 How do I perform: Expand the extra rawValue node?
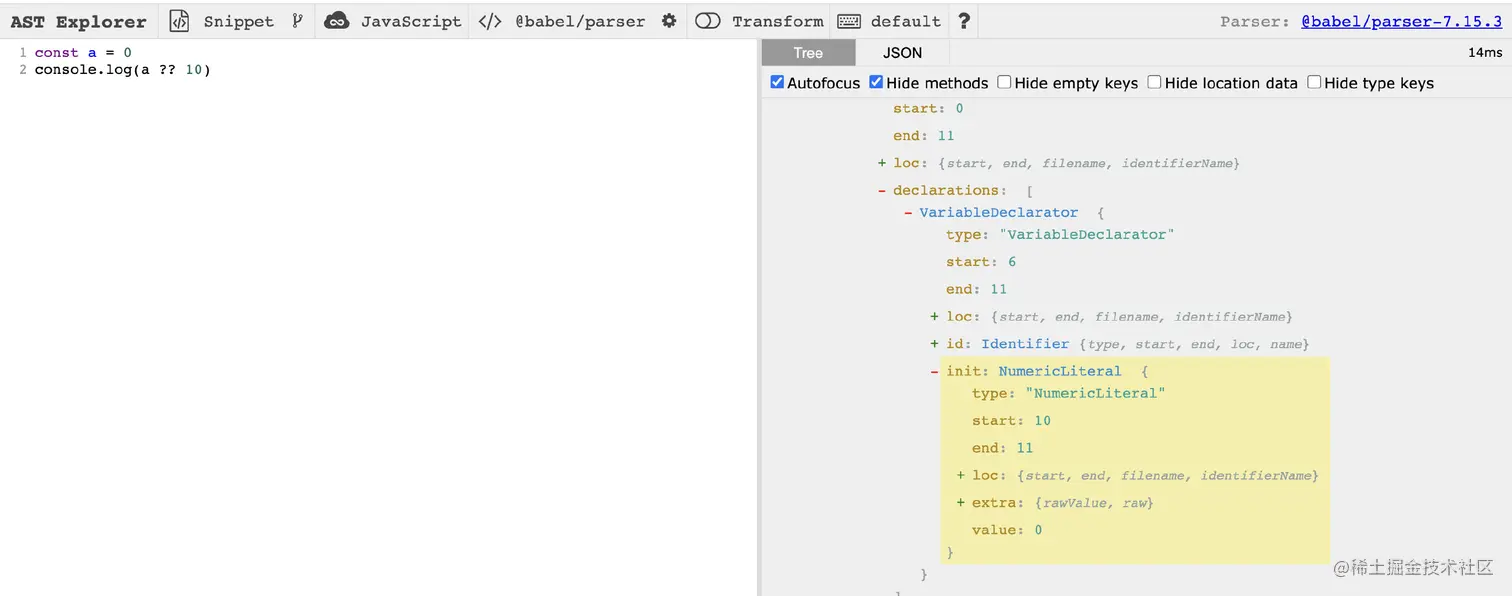pyautogui.click(x=961, y=503)
